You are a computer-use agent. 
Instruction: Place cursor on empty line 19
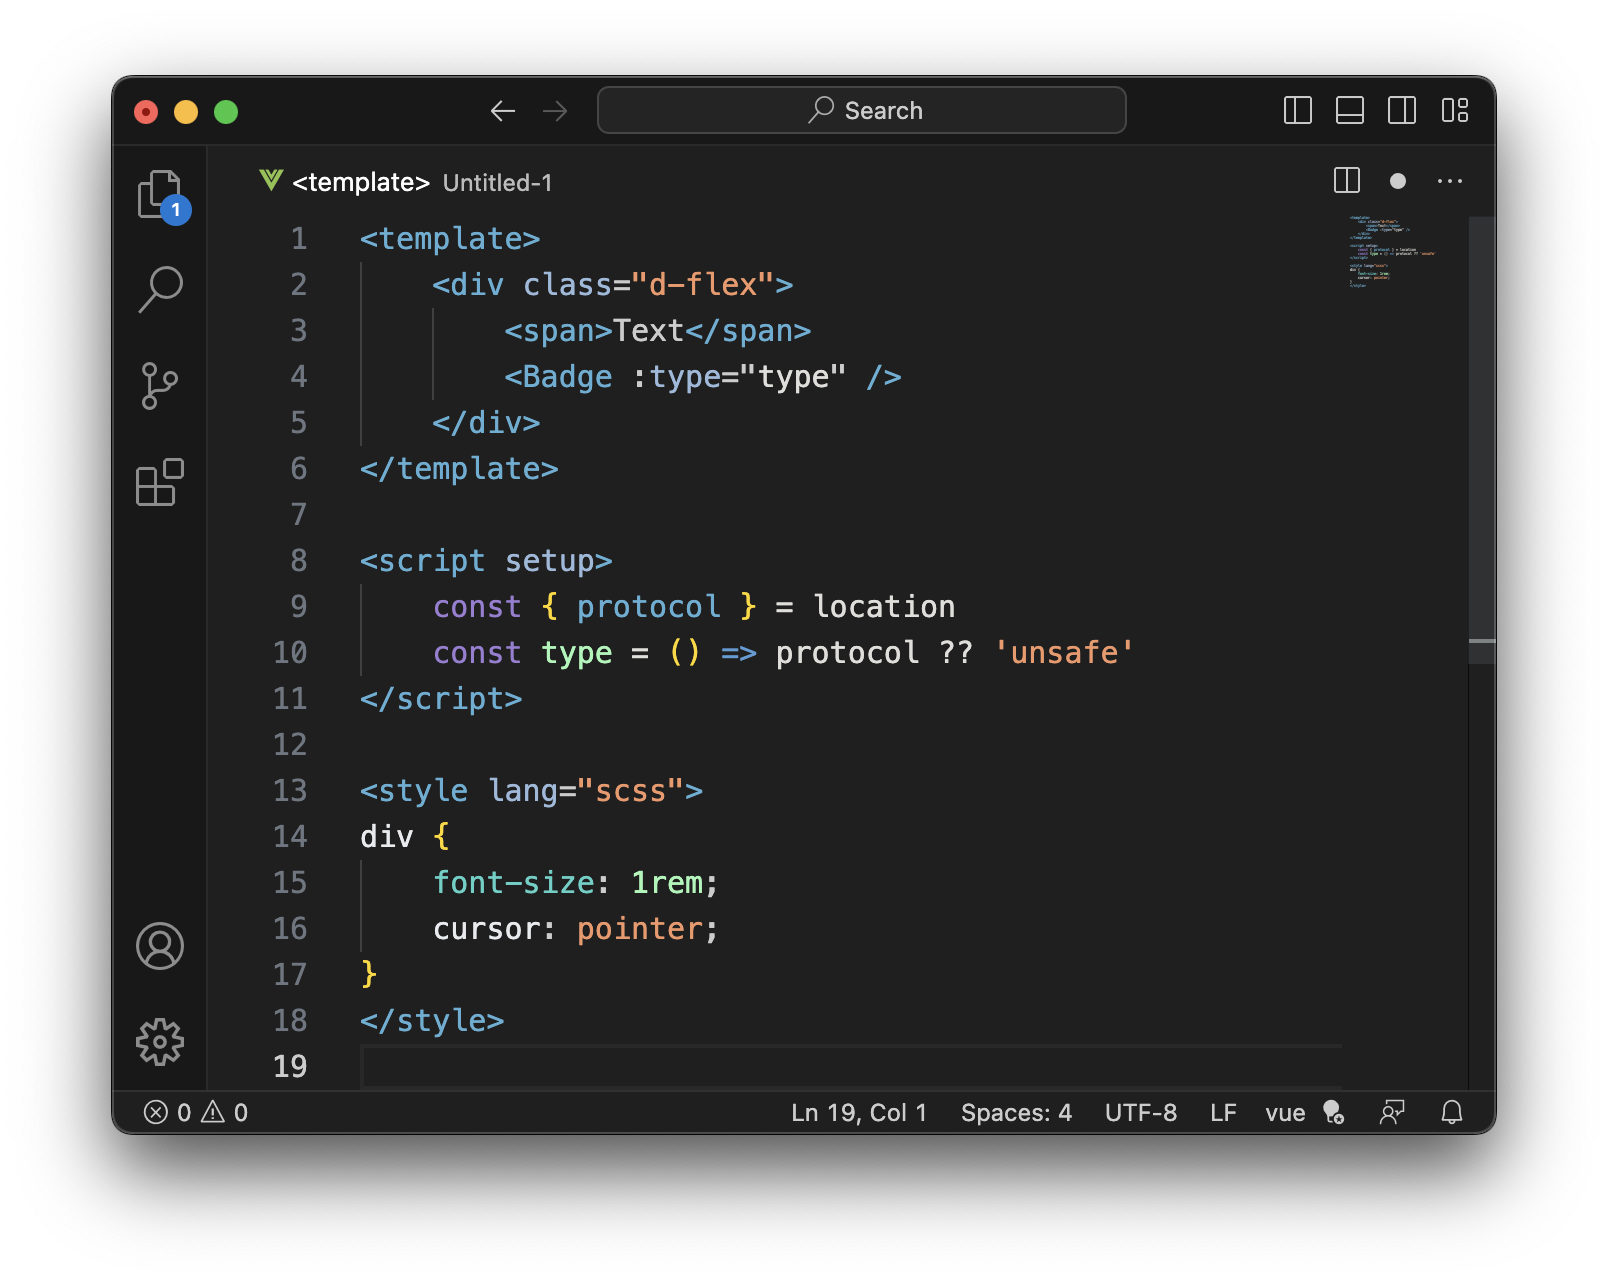tap(850, 1067)
